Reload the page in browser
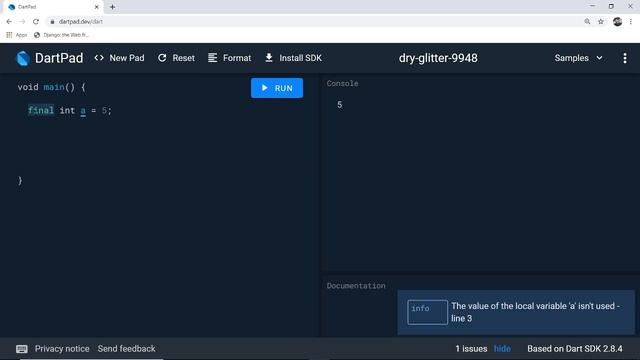Image resolution: width=640 pixels, height=360 pixels. click(36, 22)
